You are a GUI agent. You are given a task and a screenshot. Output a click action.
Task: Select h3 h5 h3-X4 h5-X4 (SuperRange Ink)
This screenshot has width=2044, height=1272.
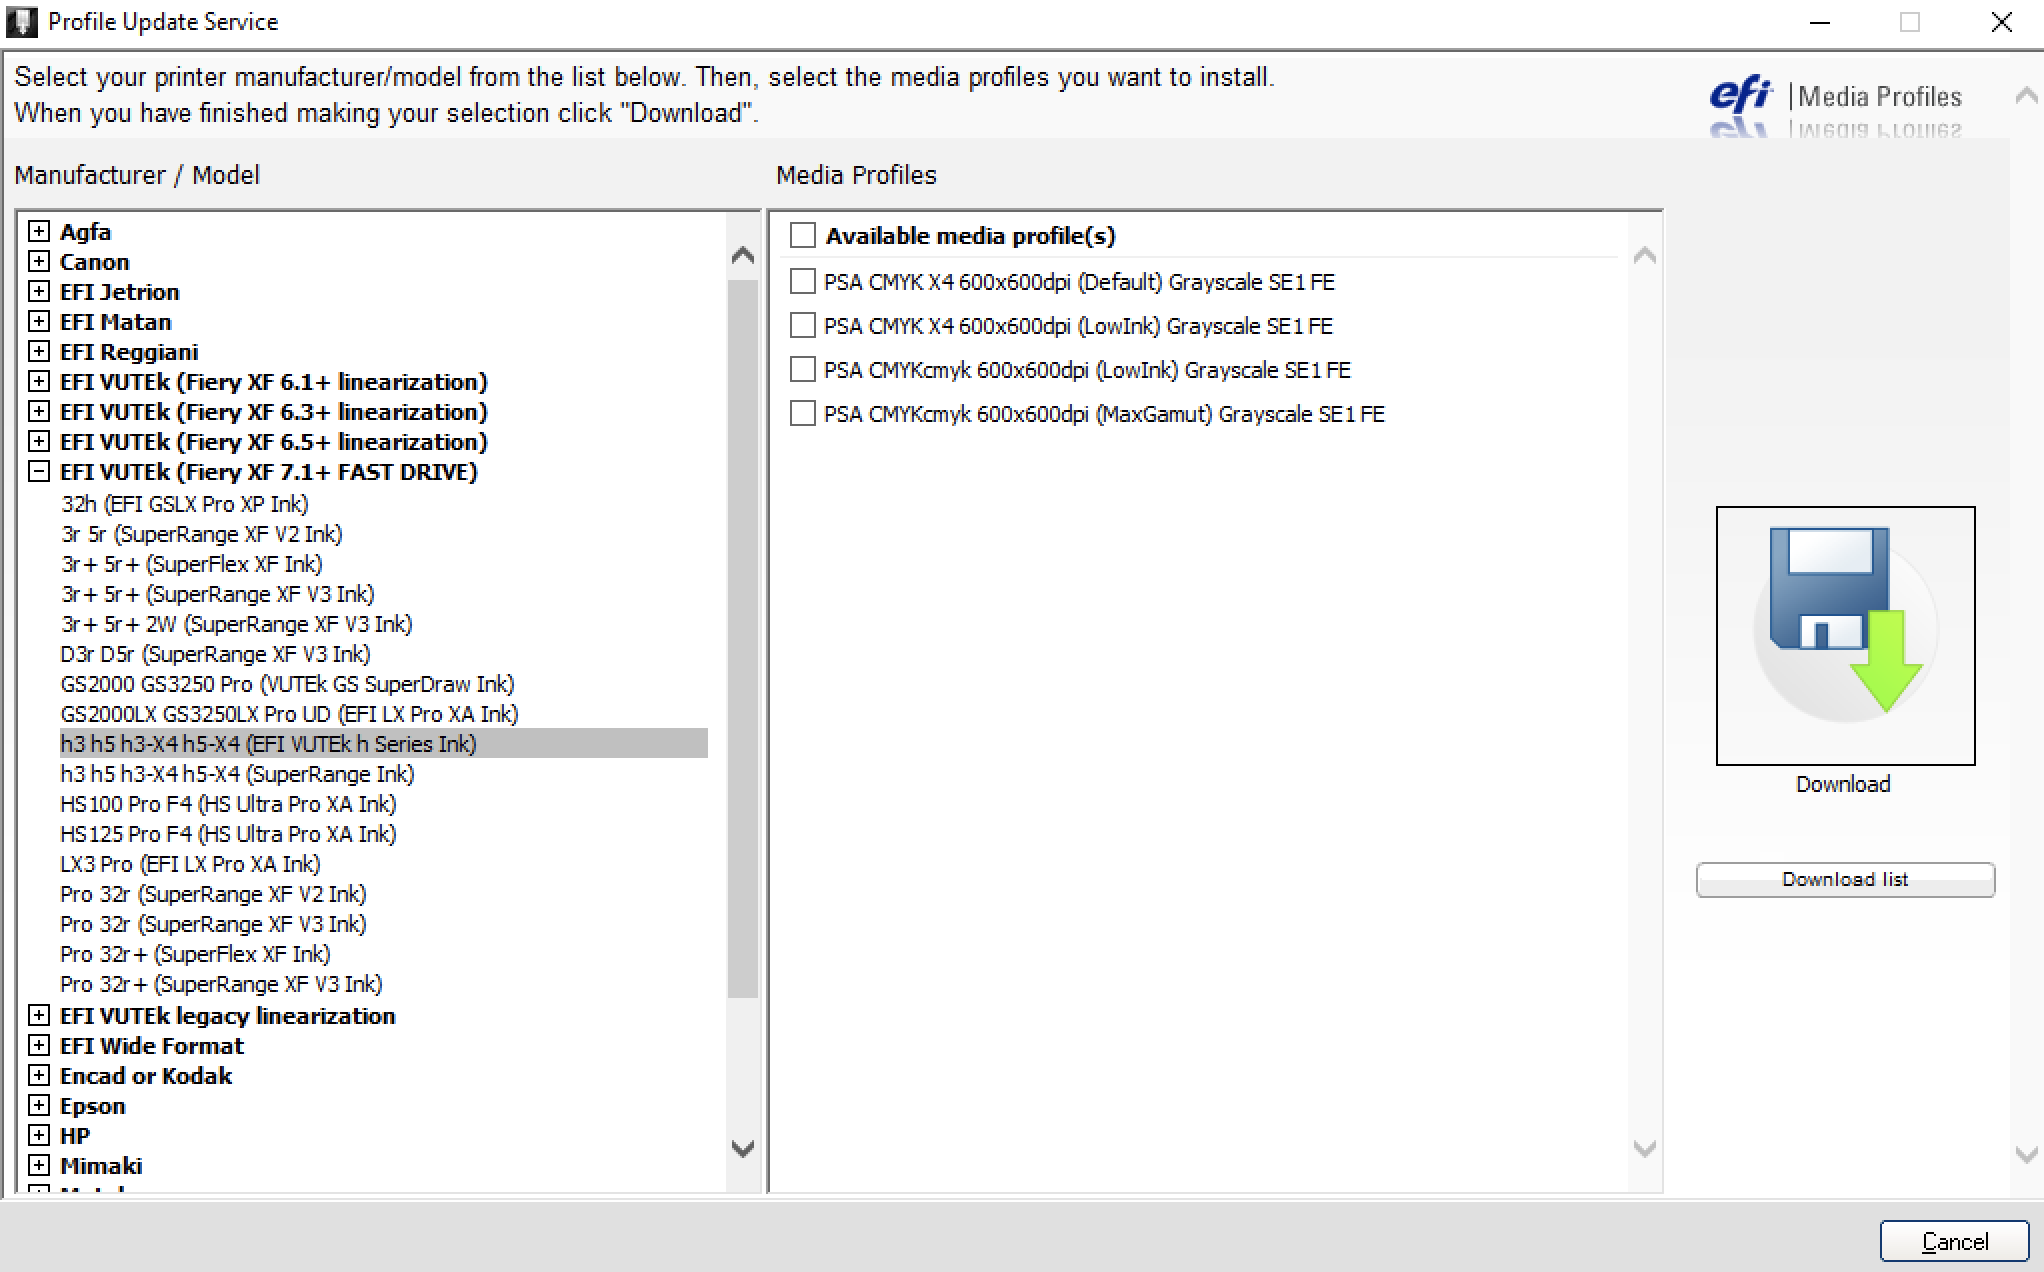(x=237, y=774)
